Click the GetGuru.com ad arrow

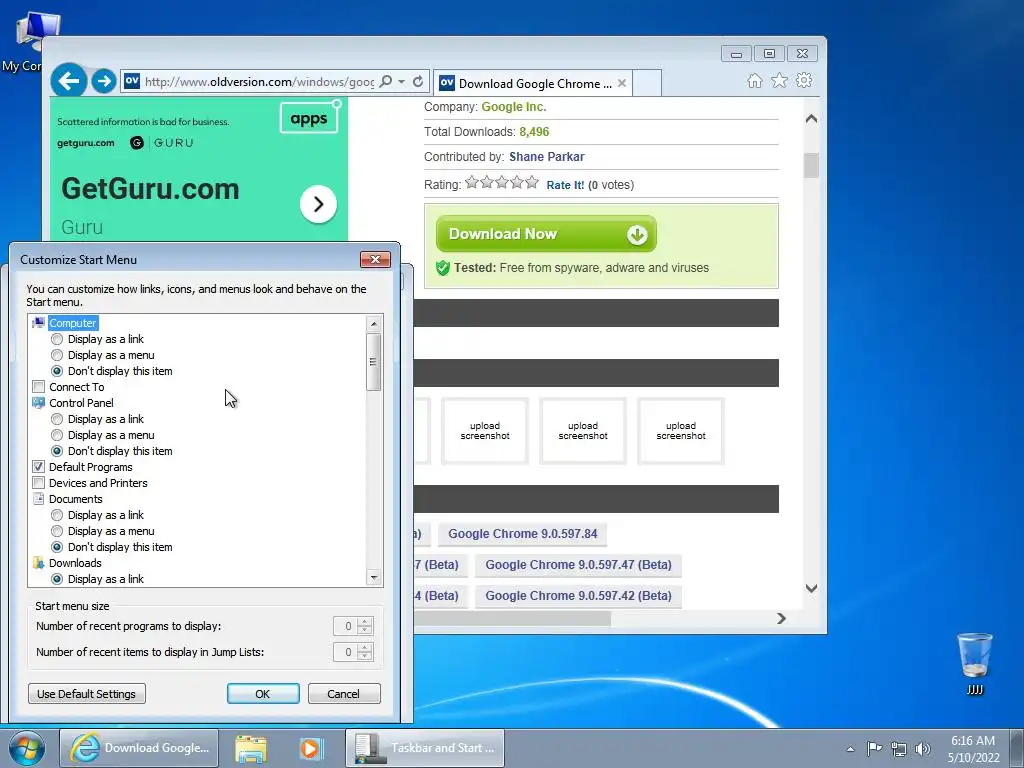(x=318, y=204)
